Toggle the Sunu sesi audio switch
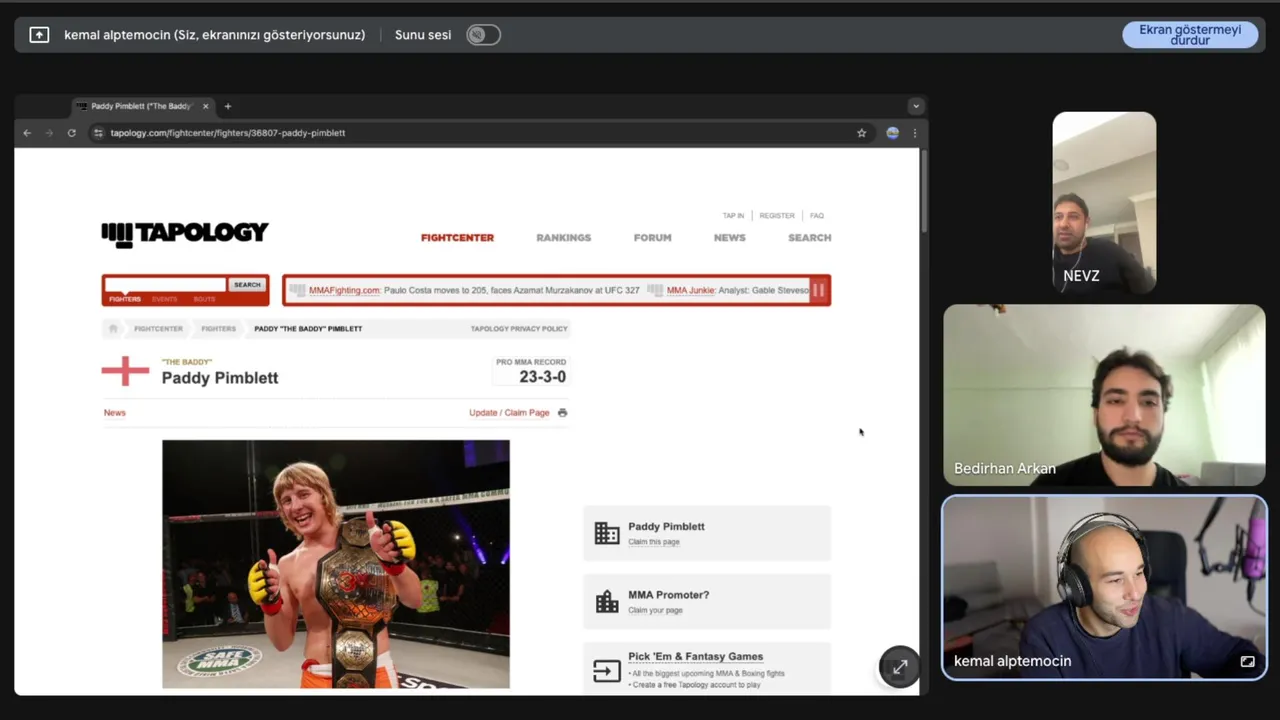Screen dimensions: 1280x720 [484, 35]
